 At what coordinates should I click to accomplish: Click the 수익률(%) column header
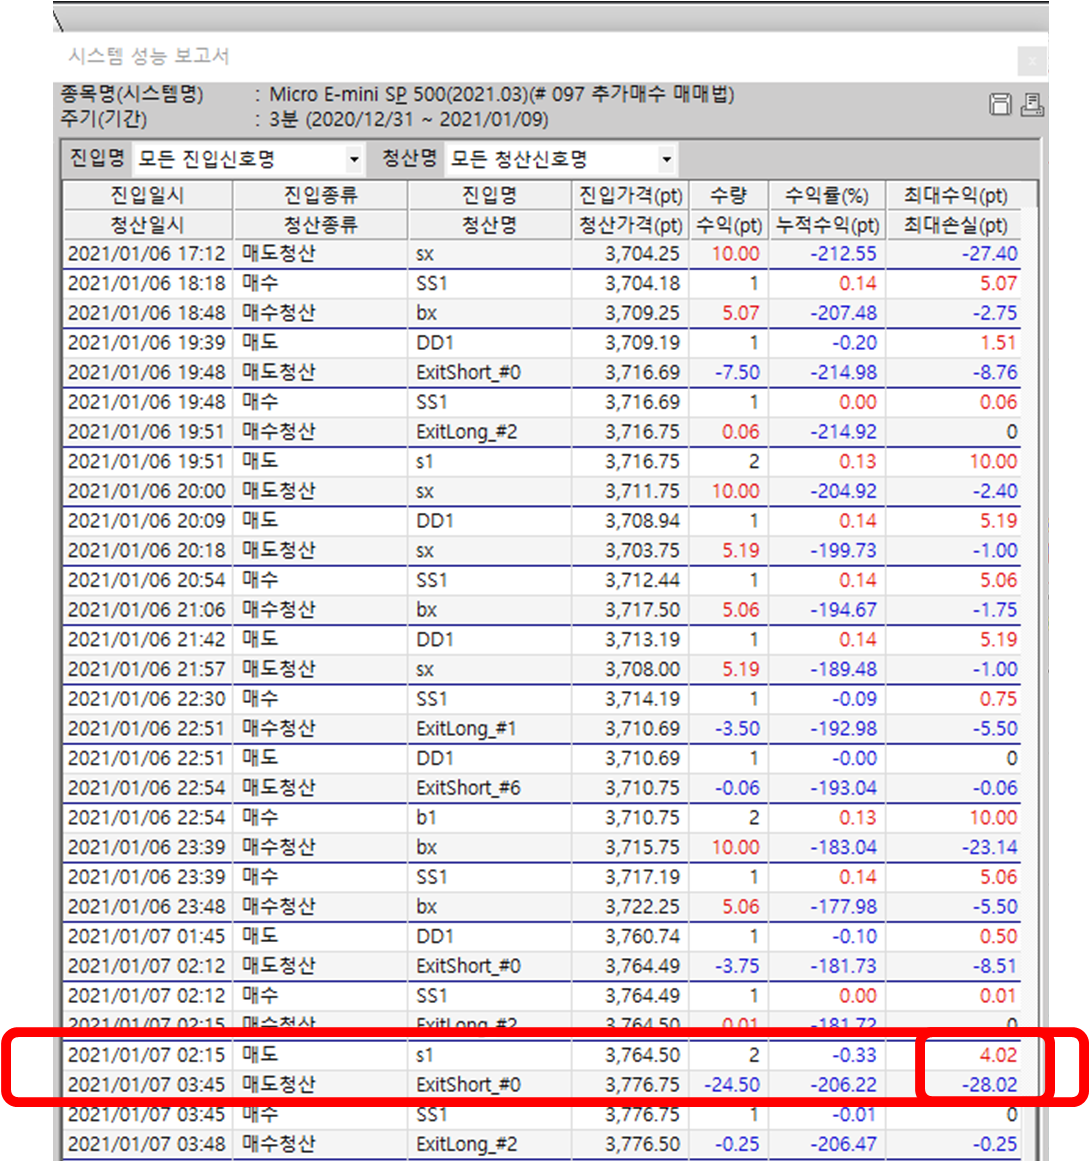pos(826,195)
